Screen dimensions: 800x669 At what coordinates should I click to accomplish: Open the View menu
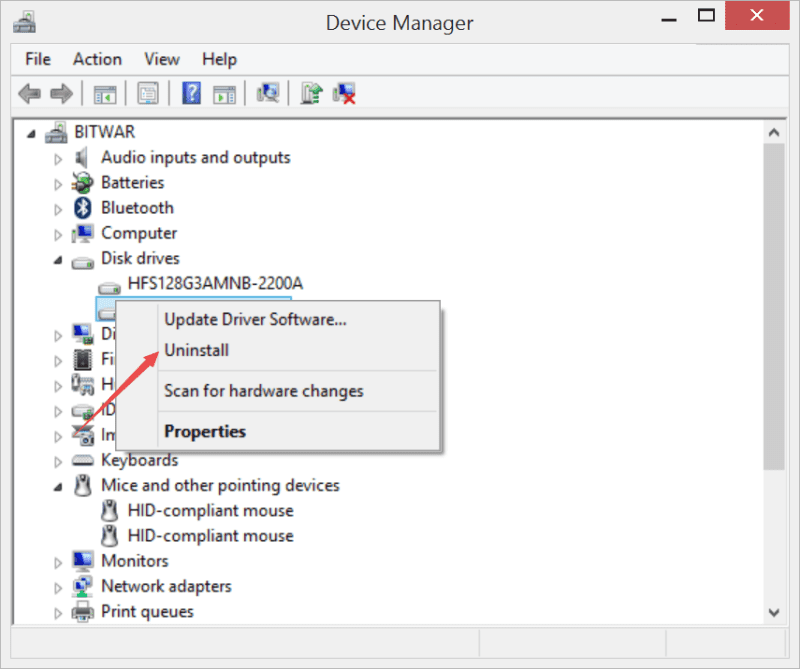click(x=162, y=59)
